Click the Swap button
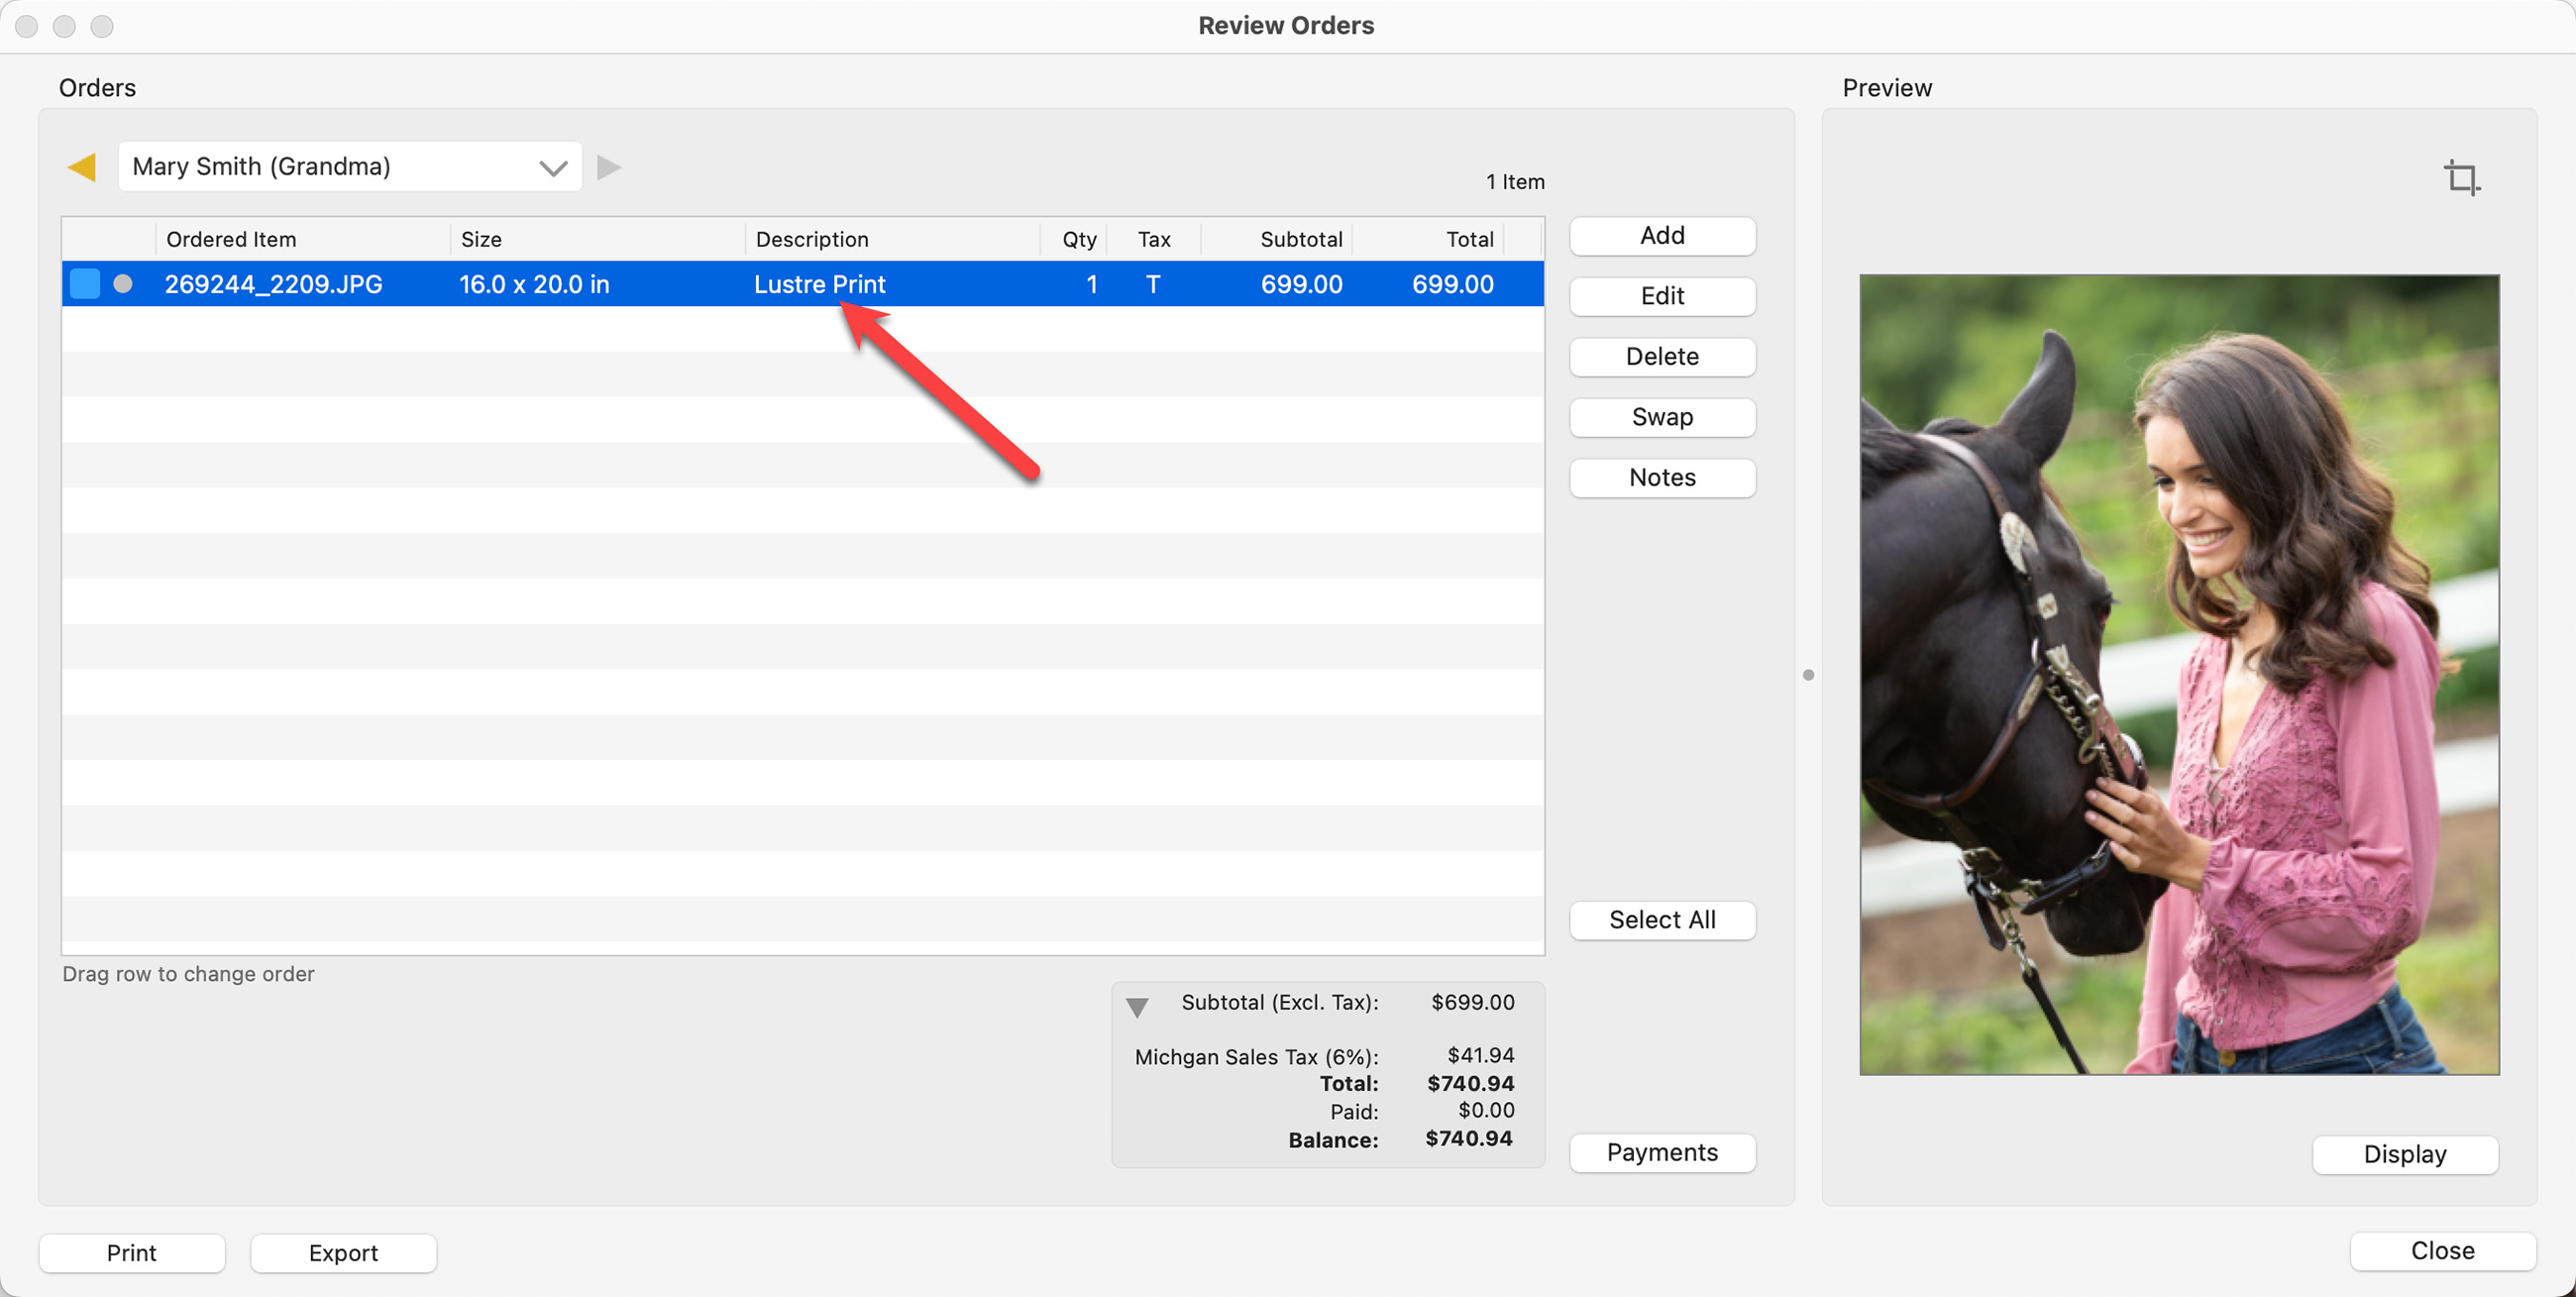 [1662, 417]
